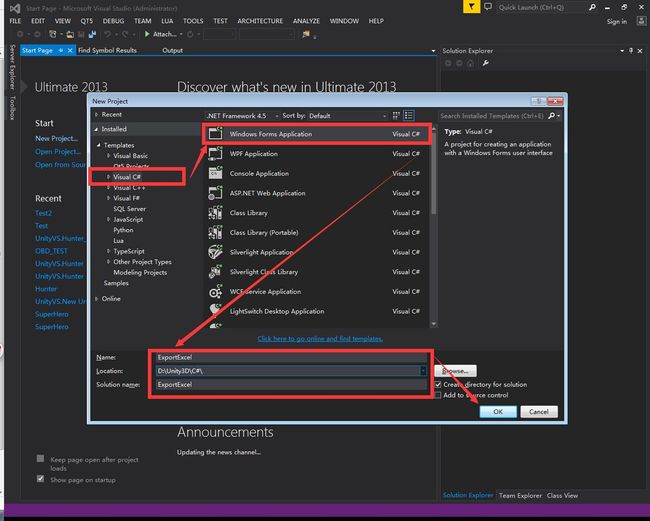This screenshot has height=521, width=650.
Task: Click the Quick Launch magnifier icon
Action: pos(592,7)
